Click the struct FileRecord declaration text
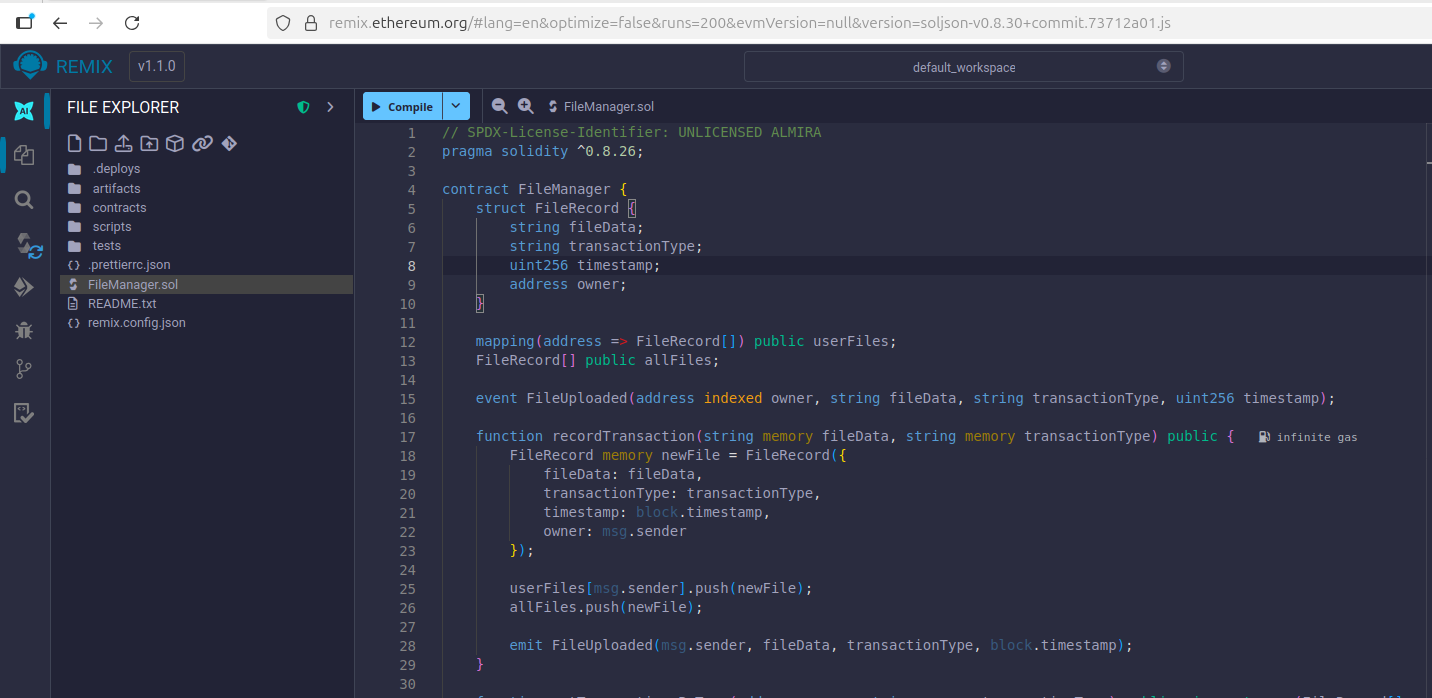The height and width of the screenshot is (698, 1432). click(x=555, y=208)
